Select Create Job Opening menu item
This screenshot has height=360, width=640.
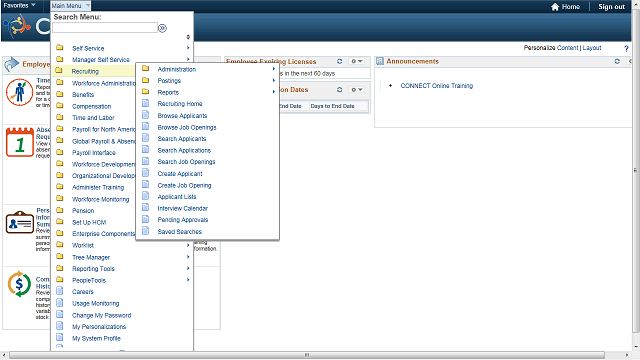pyautogui.click(x=184, y=185)
